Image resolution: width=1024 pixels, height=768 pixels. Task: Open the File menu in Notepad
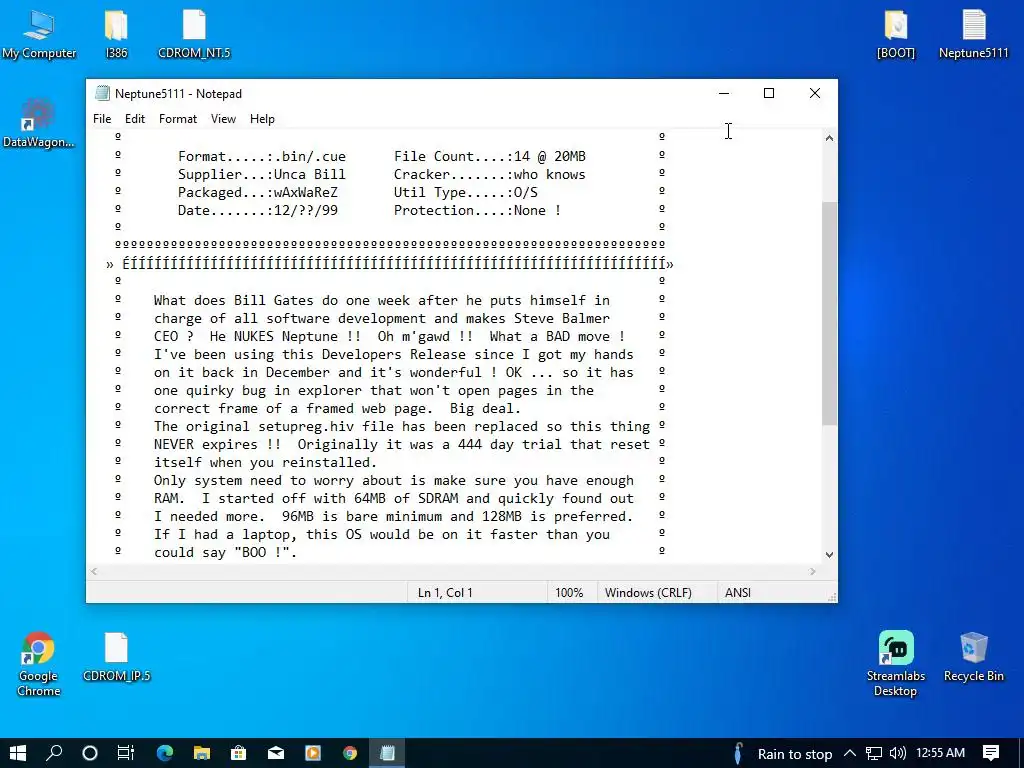point(102,119)
